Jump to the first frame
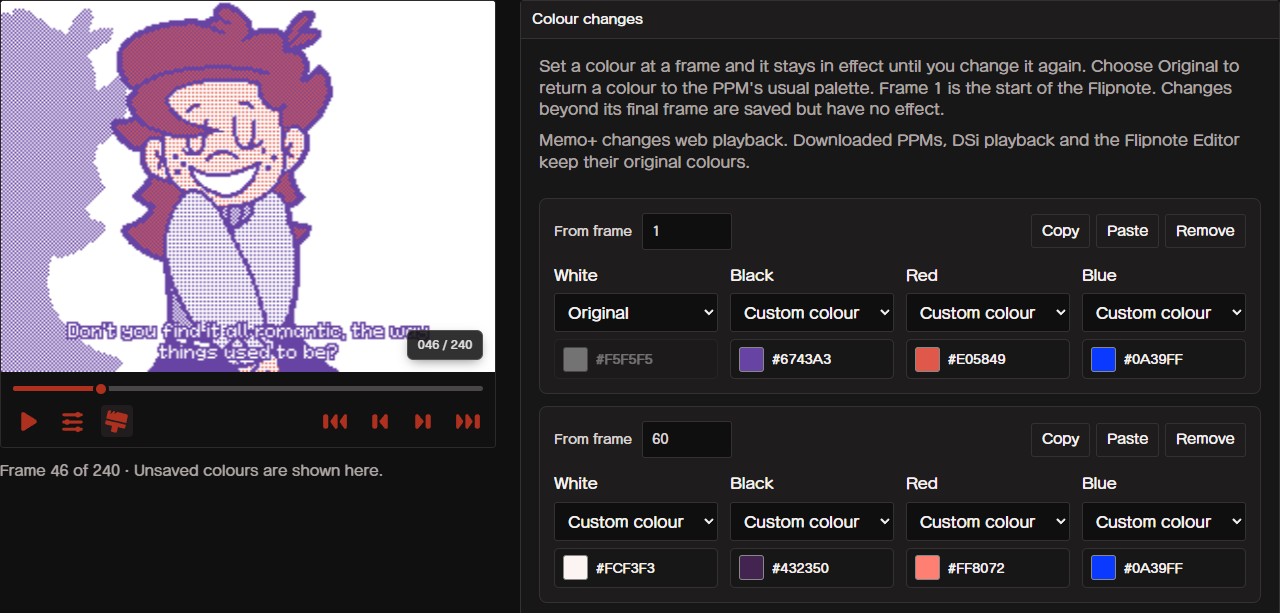This screenshot has height=613, width=1280. tap(335, 422)
